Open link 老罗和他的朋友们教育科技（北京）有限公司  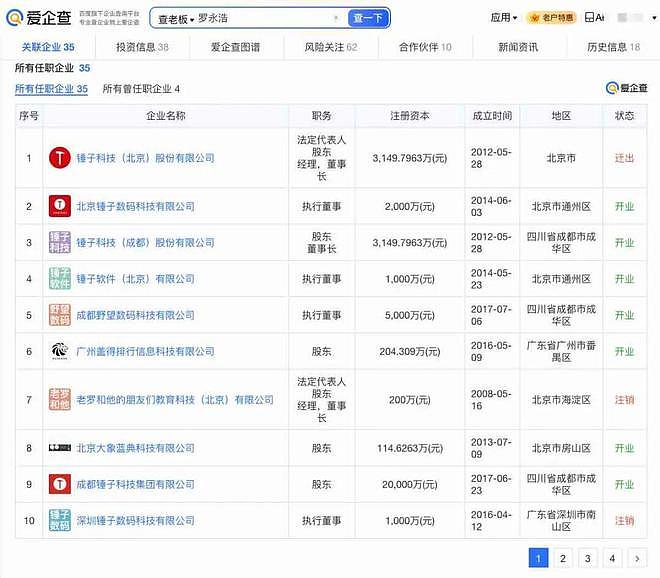pos(175,400)
